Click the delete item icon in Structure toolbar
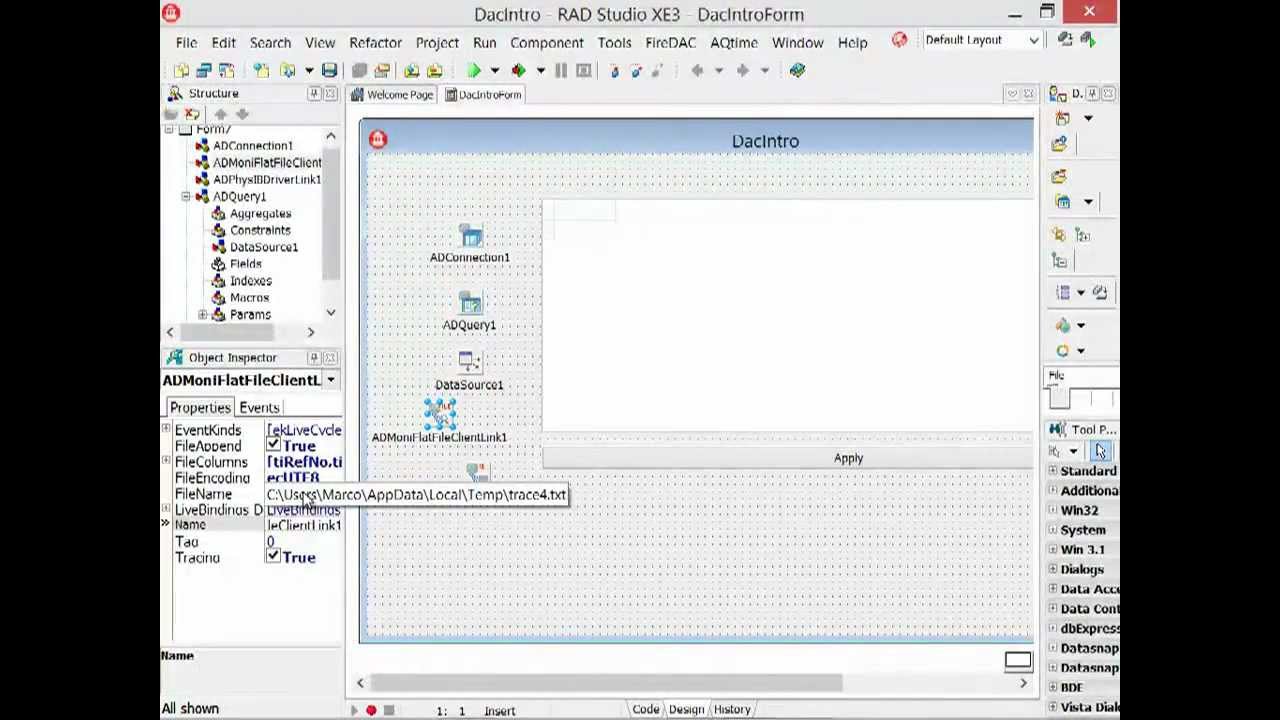 [x=192, y=114]
